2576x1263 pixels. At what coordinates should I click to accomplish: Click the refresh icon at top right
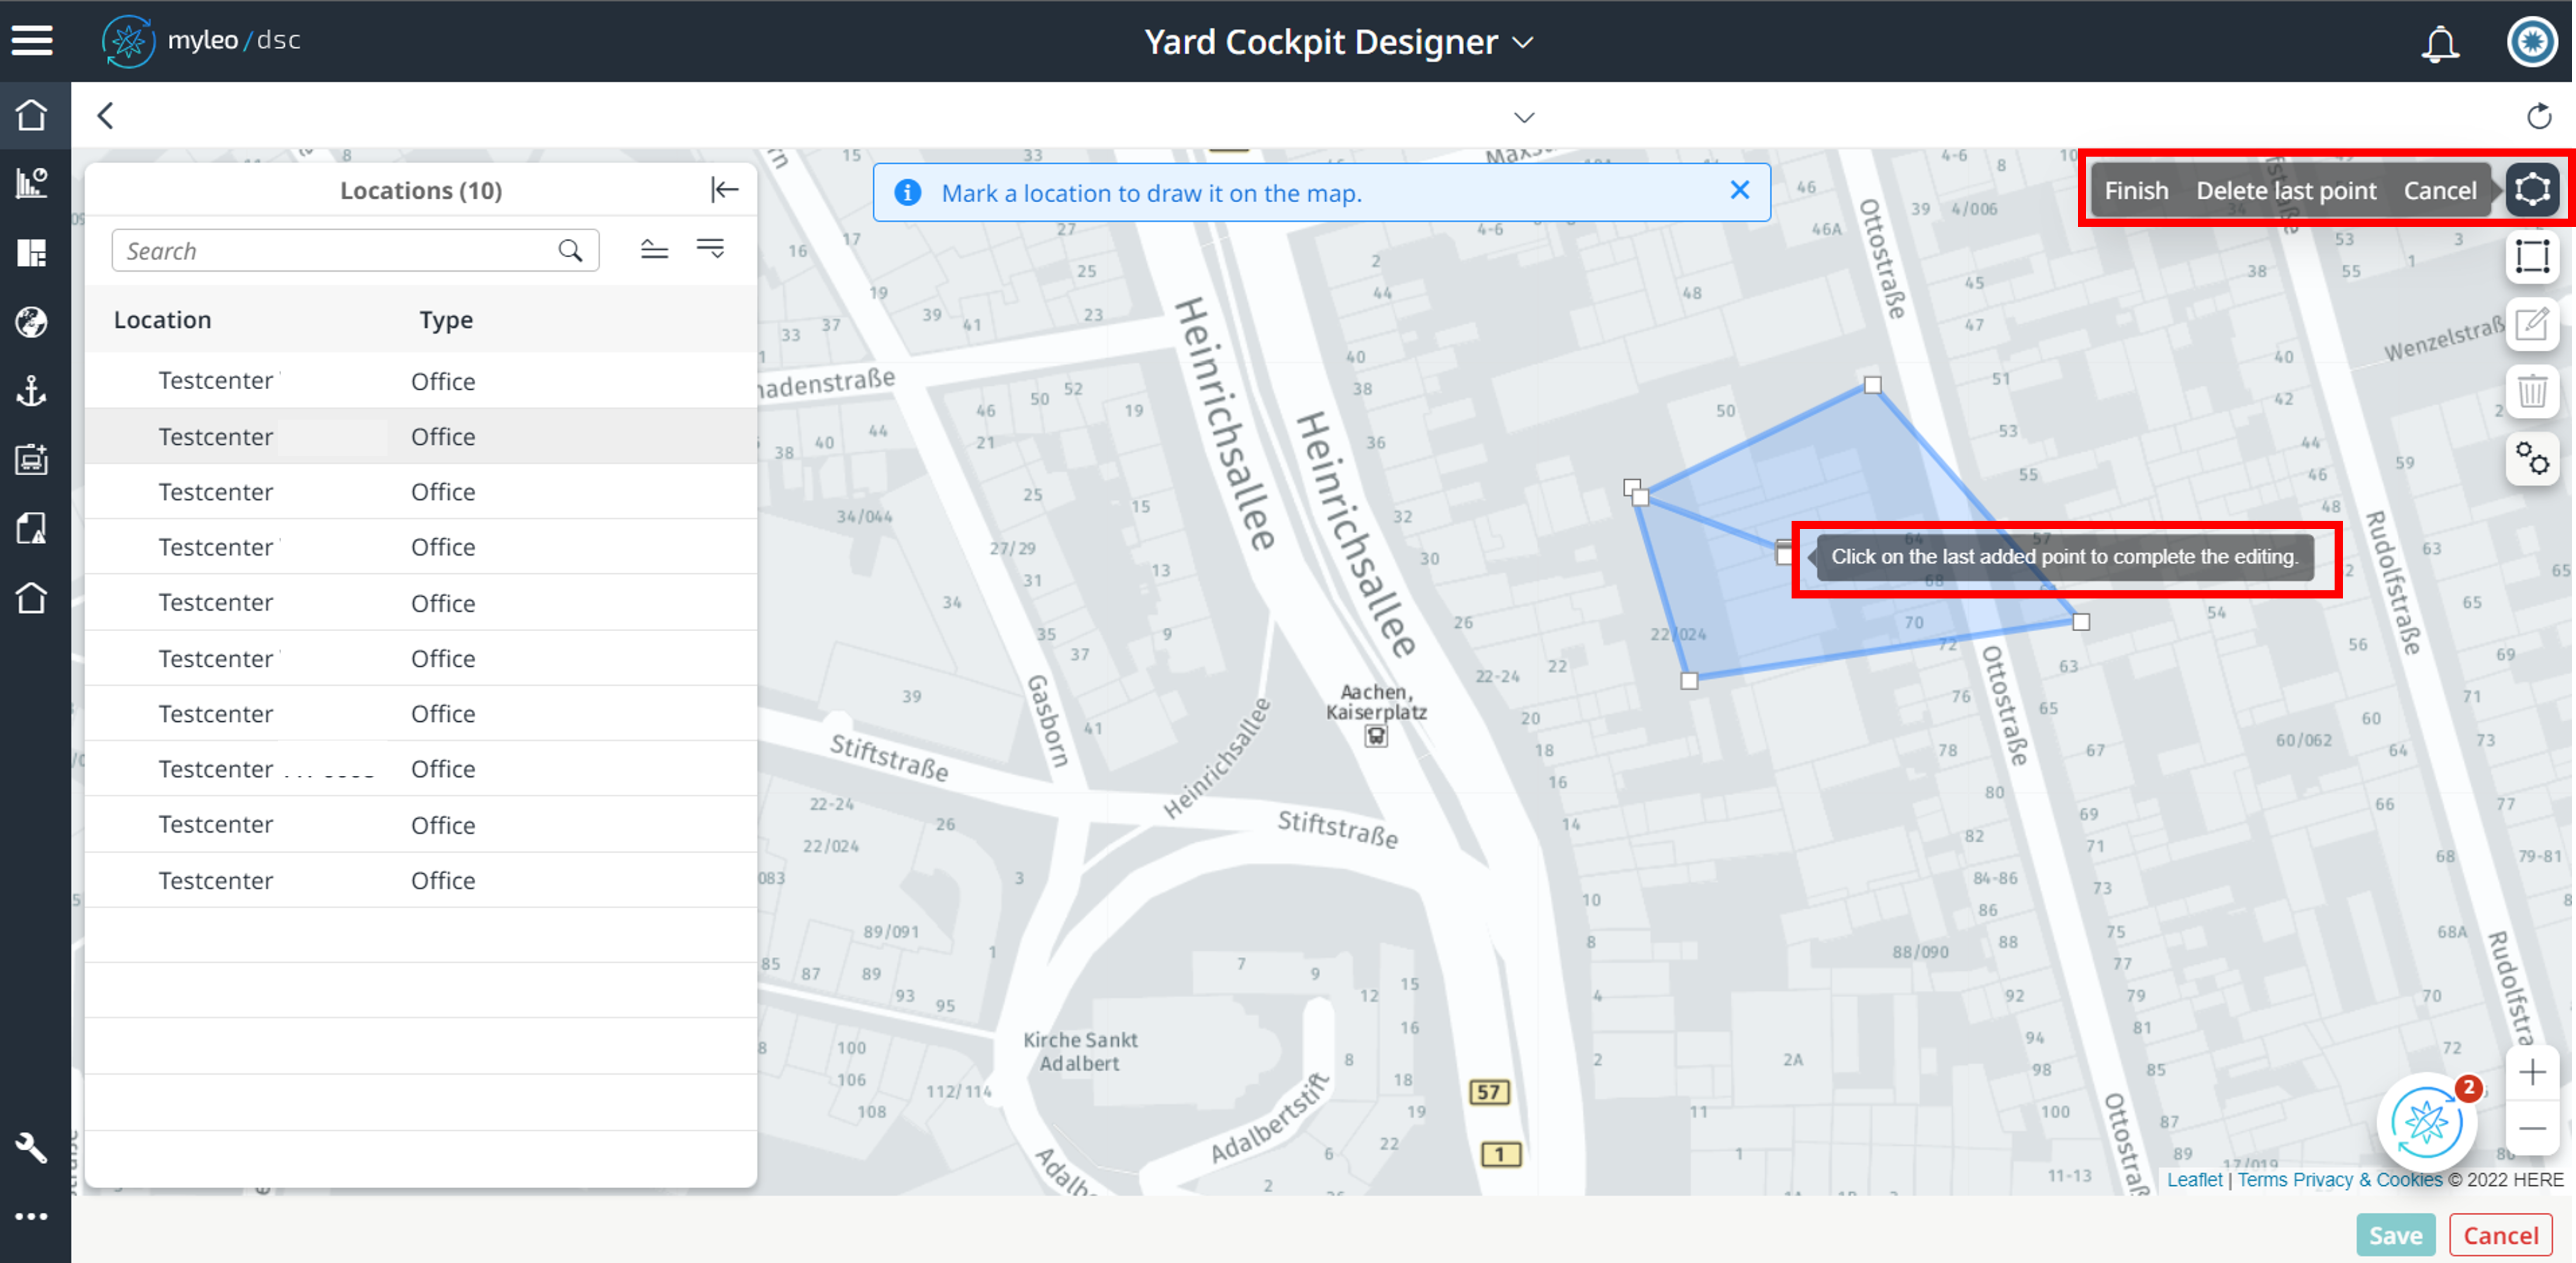point(2539,117)
